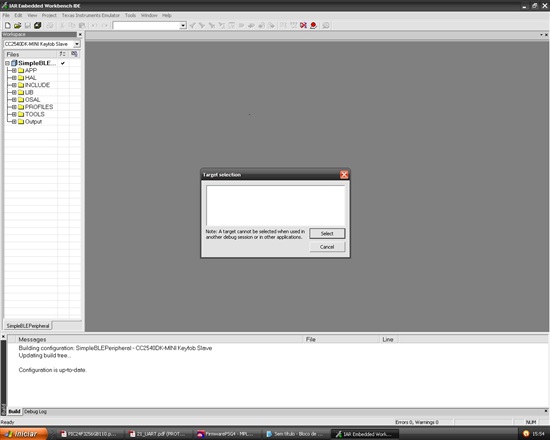Viewport: 550px width, 440px height.
Task: Collapse the SimpleBLE project node
Action: tap(7, 63)
